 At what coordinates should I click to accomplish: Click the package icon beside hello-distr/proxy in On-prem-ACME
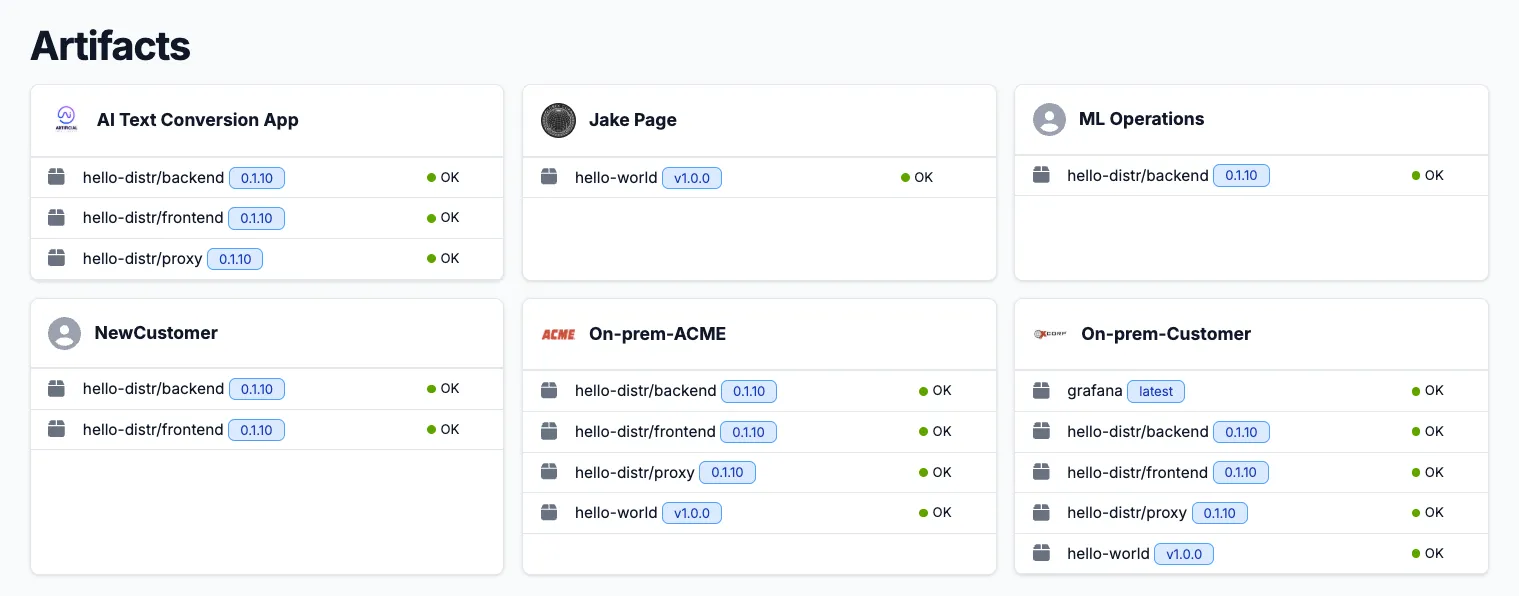coord(549,471)
